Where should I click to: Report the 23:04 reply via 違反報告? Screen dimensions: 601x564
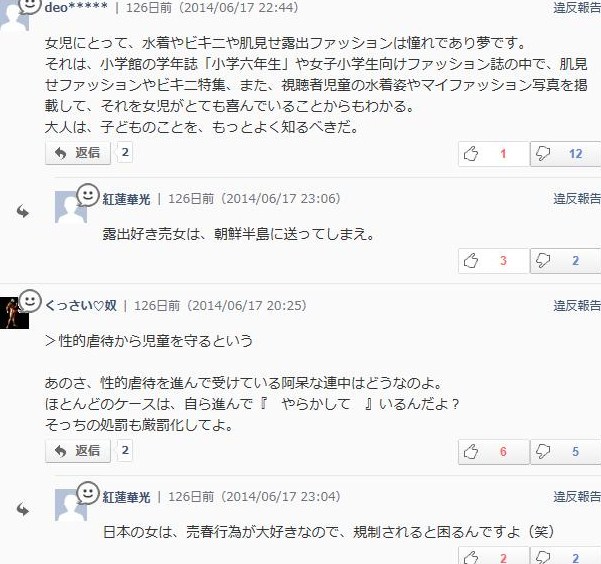[577, 497]
